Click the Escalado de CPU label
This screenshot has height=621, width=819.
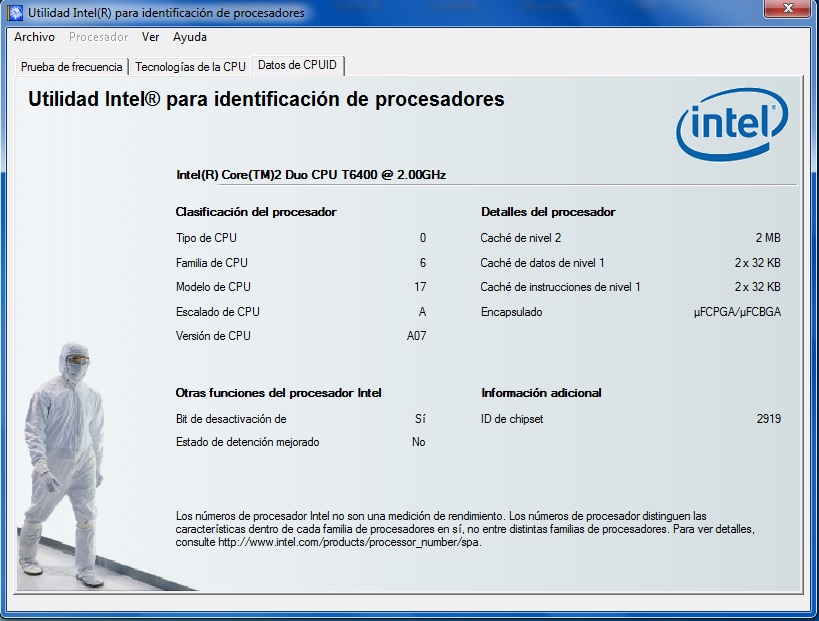218,312
